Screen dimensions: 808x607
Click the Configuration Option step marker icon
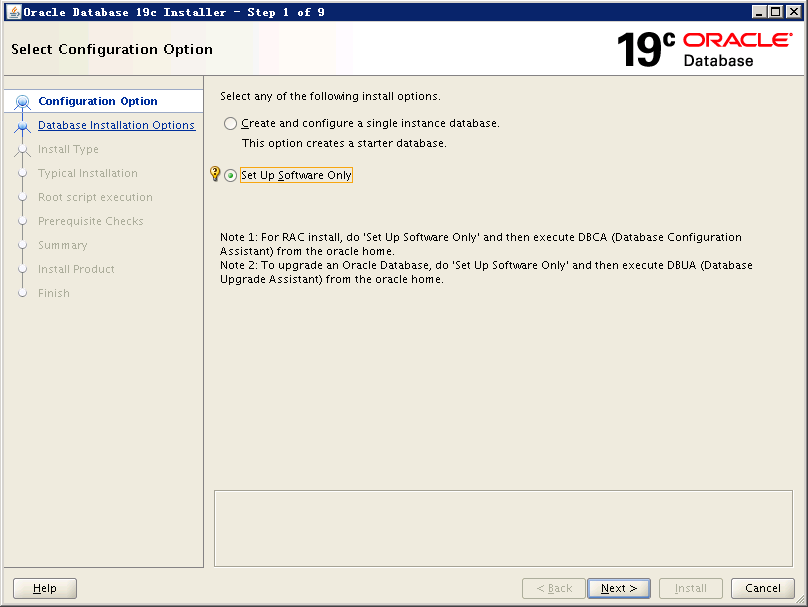click(x=22, y=102)
